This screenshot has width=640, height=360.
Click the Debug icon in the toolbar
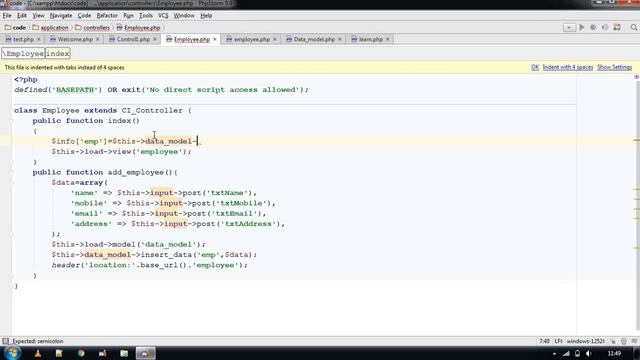pos(593,27)
